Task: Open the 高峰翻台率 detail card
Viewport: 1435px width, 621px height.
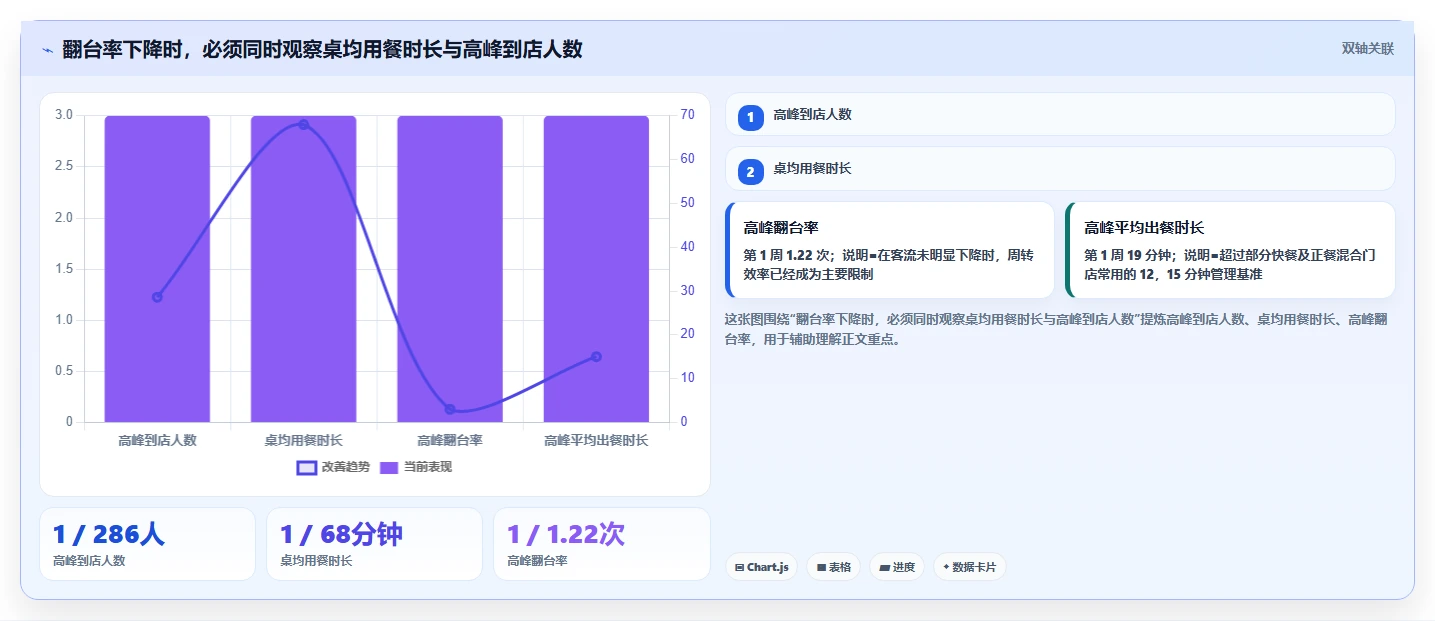Action: [890, 250]
